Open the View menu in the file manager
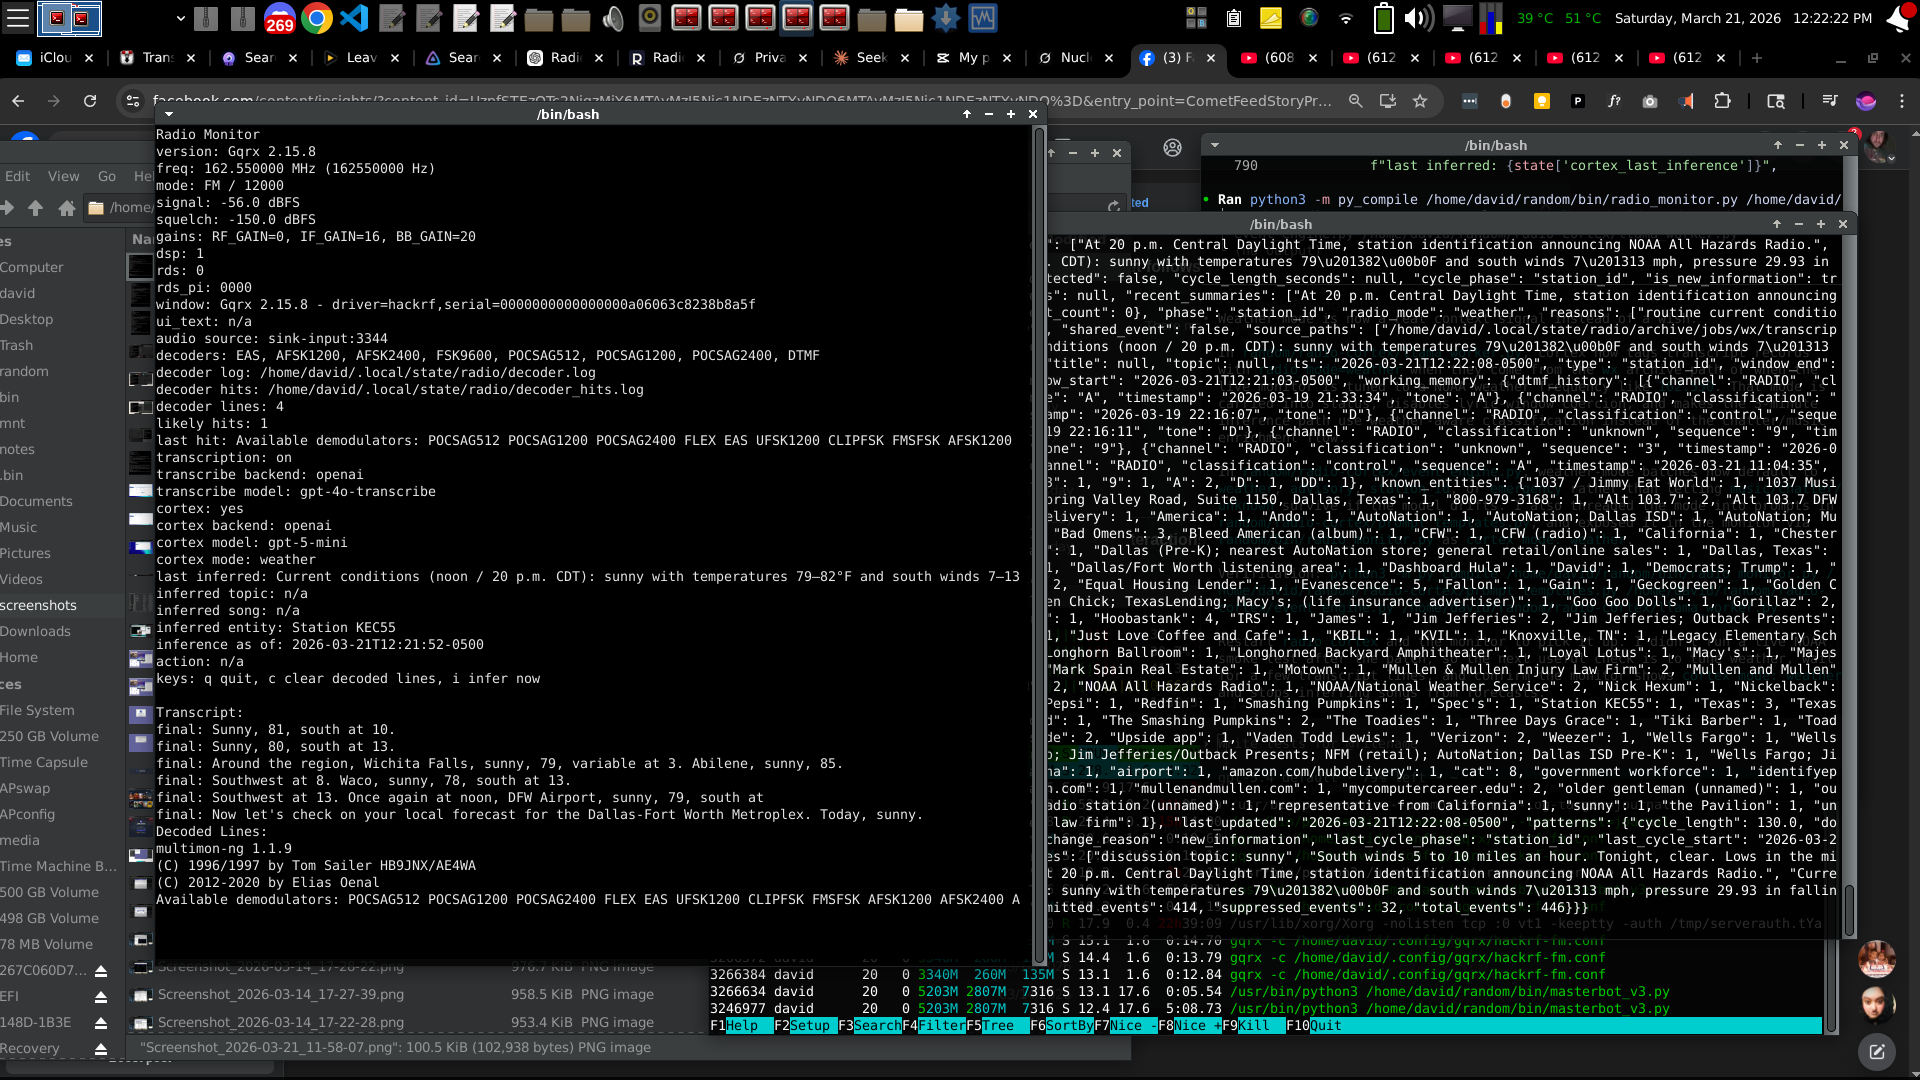The image size is (1920, 1080). (63, 176)
